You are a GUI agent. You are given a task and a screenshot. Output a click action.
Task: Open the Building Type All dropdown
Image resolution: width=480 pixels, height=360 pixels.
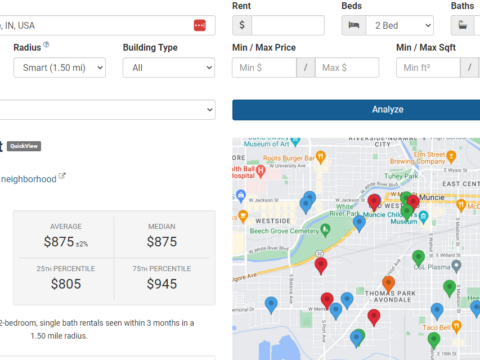click(x=169, y=68)
